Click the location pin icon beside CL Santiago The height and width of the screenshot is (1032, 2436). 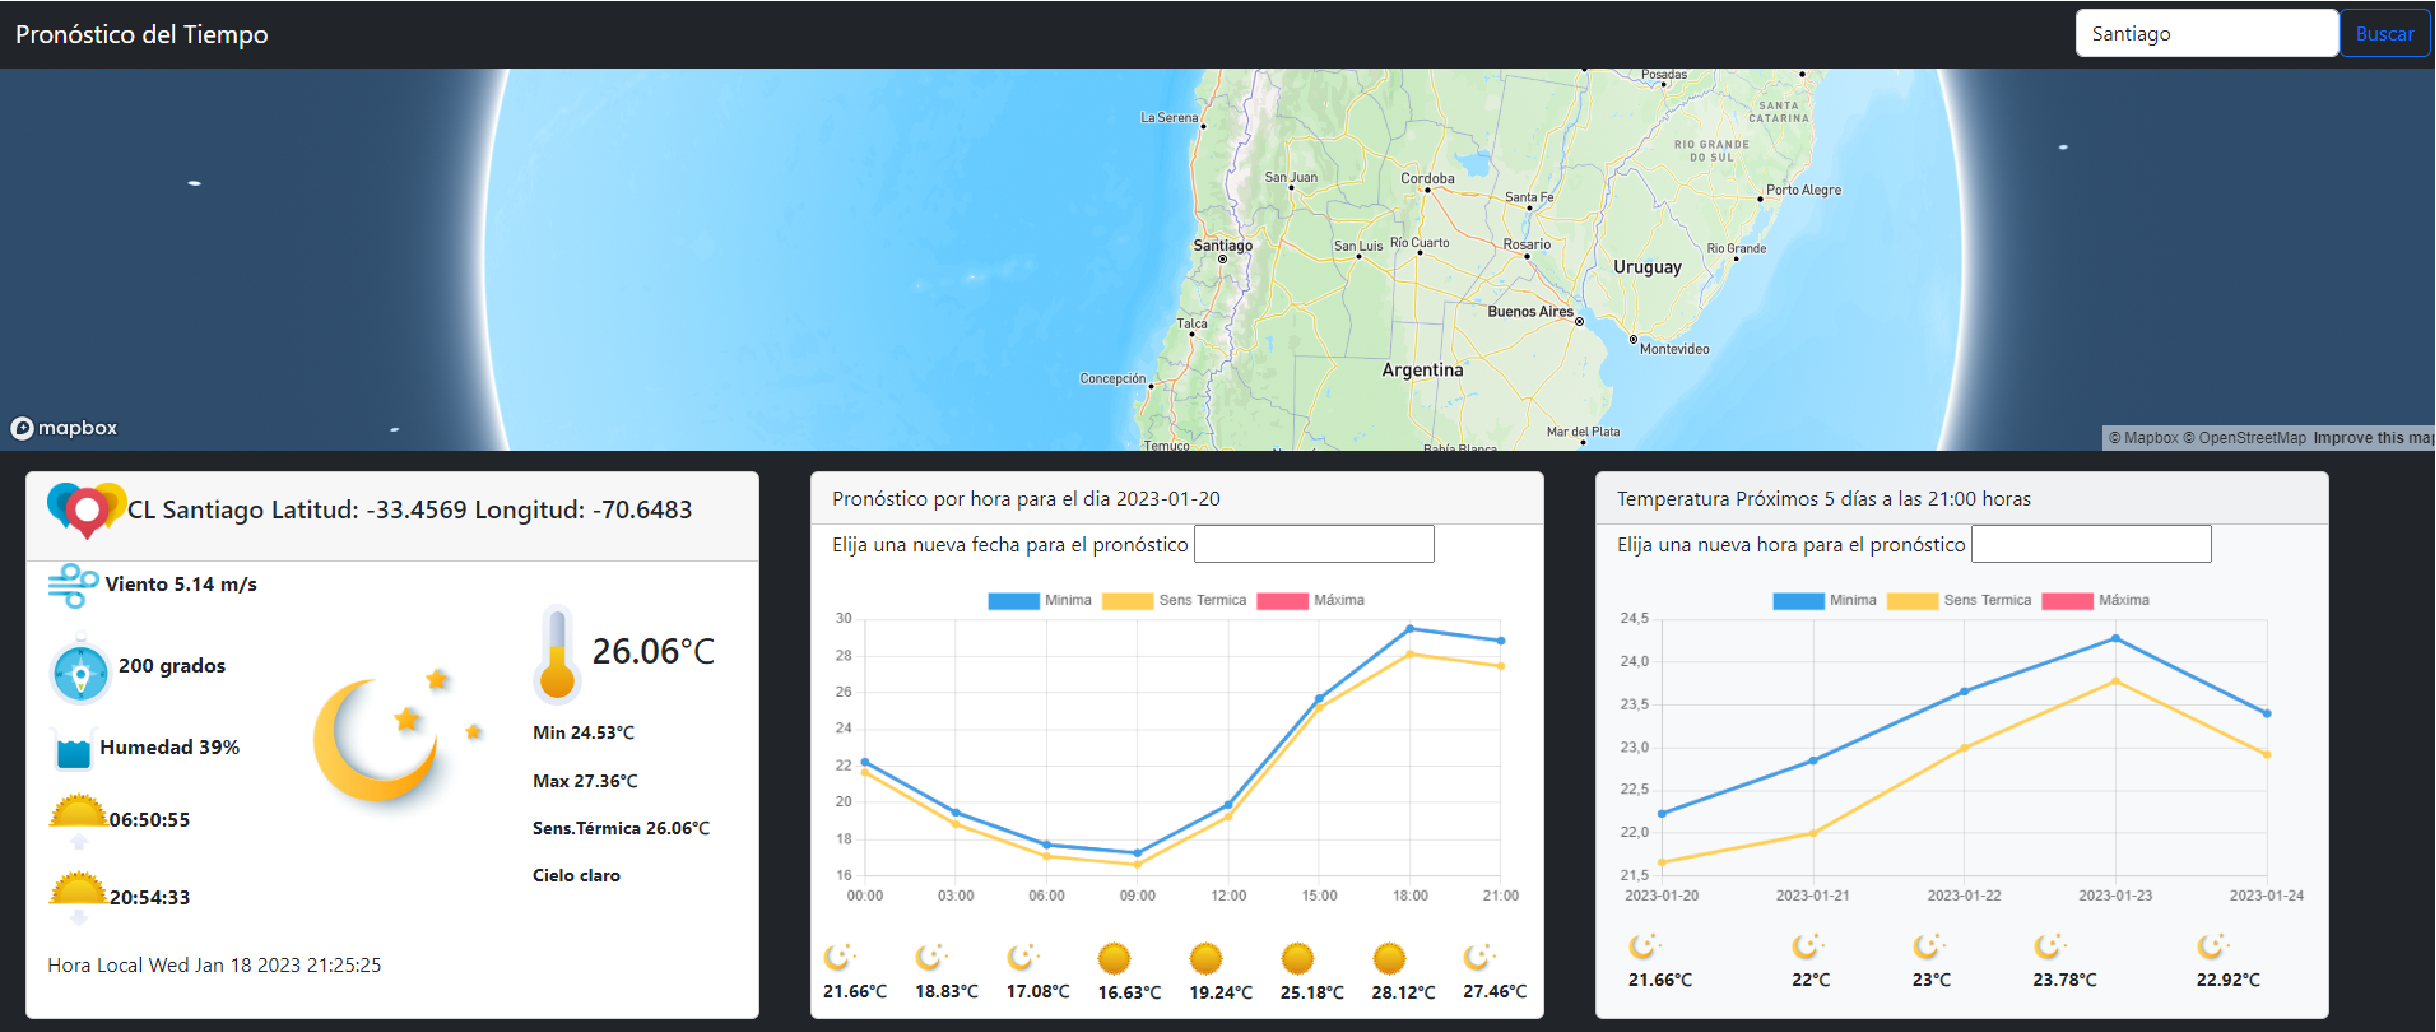[x=87, y=510]
